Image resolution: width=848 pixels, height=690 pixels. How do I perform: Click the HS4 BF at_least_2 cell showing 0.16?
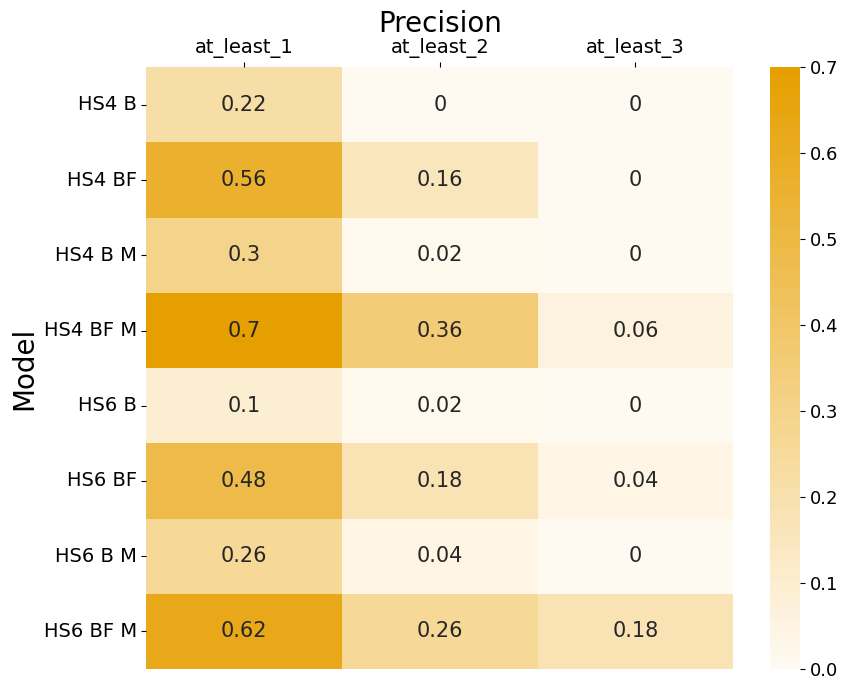click(439, 179)
